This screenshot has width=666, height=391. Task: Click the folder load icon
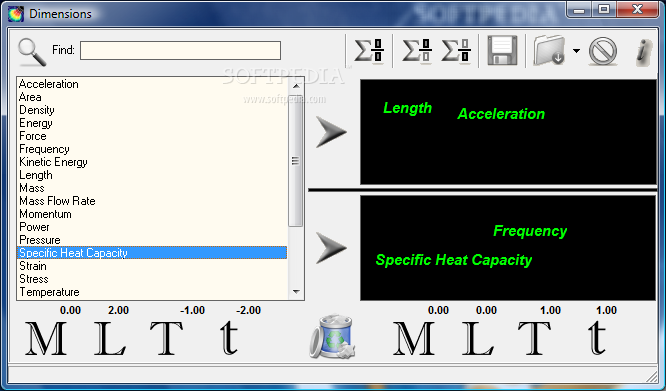point(550,51)
